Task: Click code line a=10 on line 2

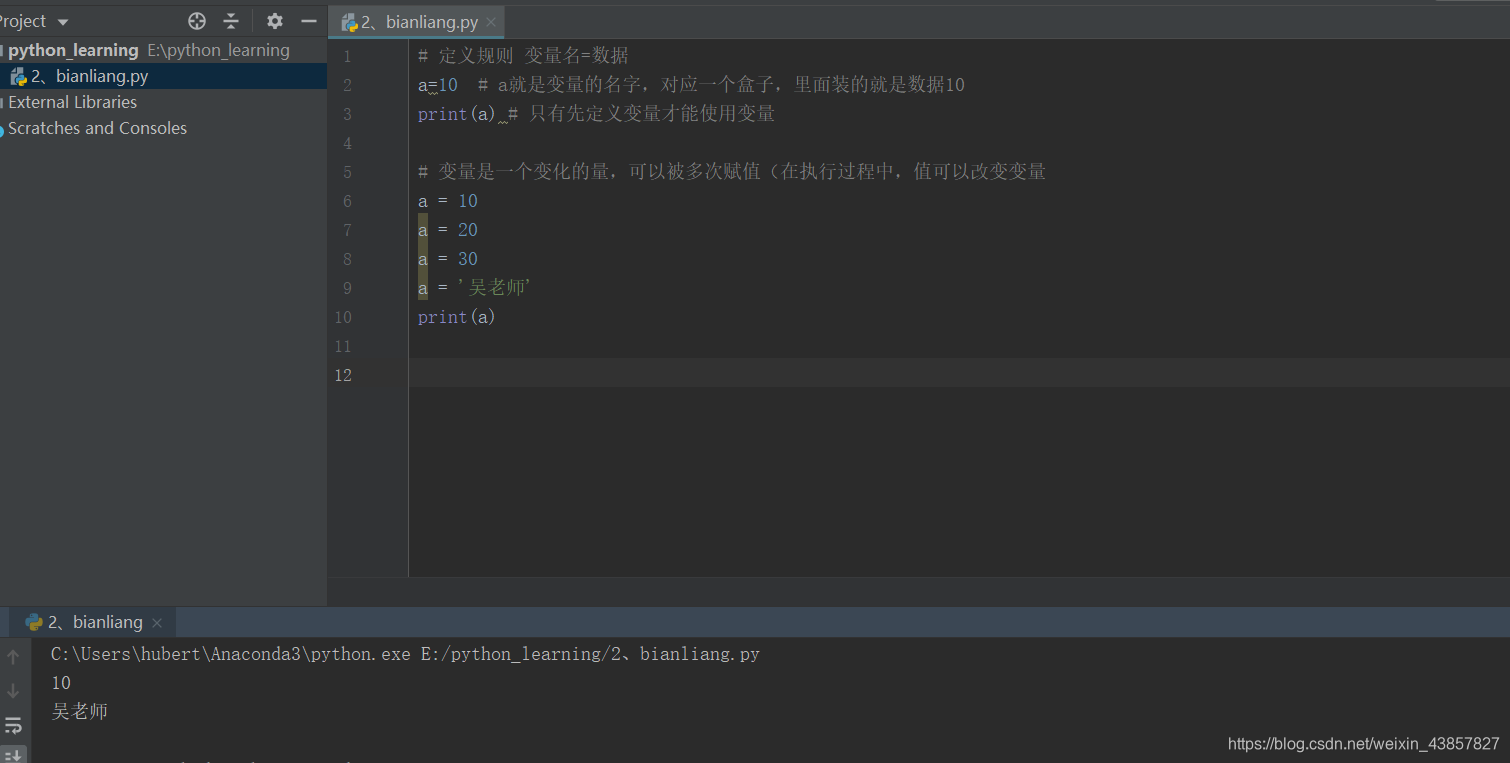Action: point(437,85)
